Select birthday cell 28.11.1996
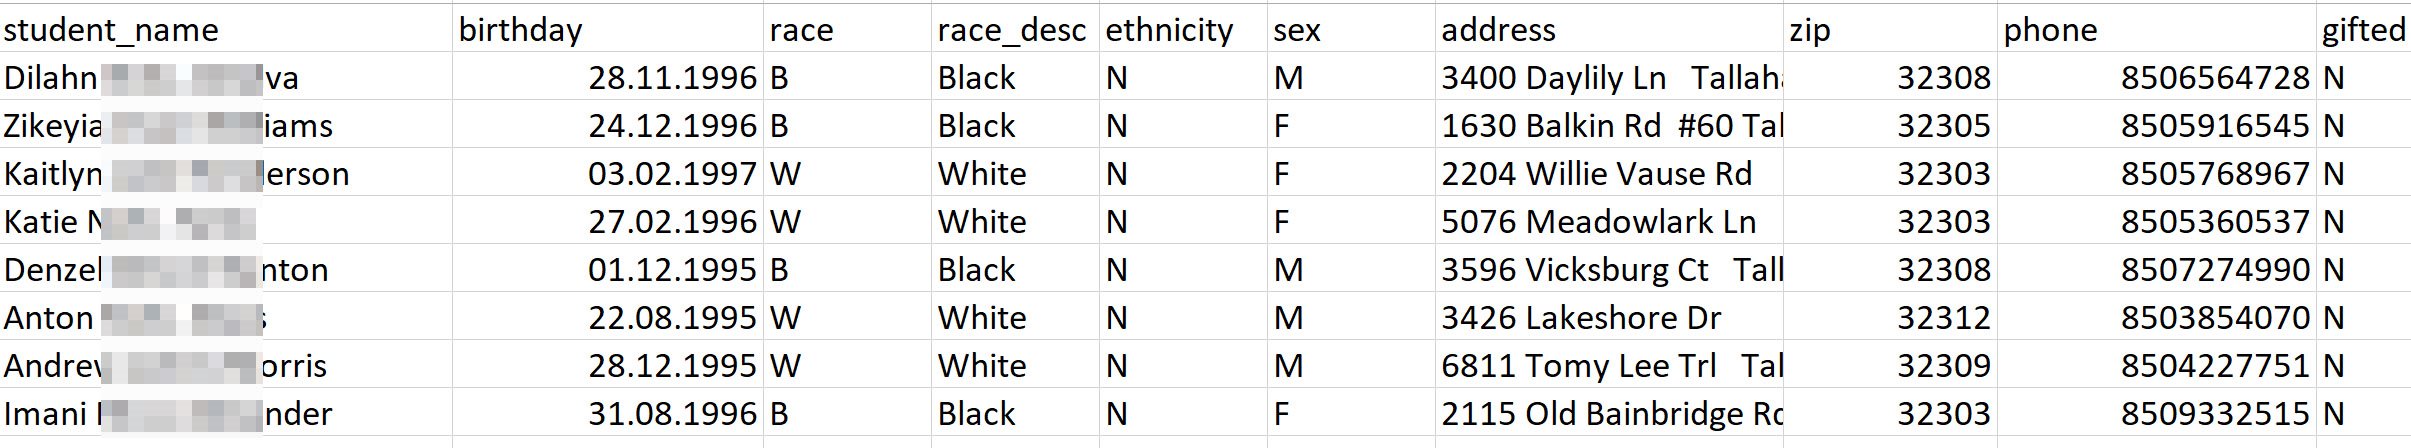2411x448 pixels. [672, 78]
